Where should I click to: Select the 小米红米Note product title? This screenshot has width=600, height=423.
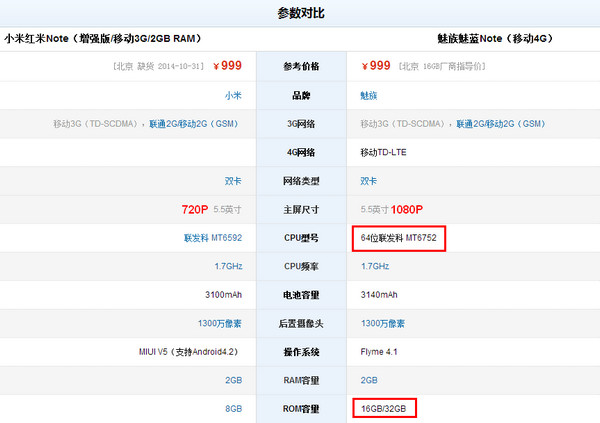(103, 39)
